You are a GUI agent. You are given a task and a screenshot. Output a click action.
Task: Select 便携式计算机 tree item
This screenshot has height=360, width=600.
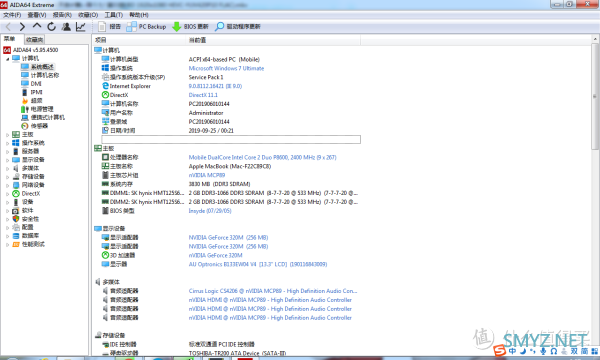pyautogui.click(x=47, y=117)
